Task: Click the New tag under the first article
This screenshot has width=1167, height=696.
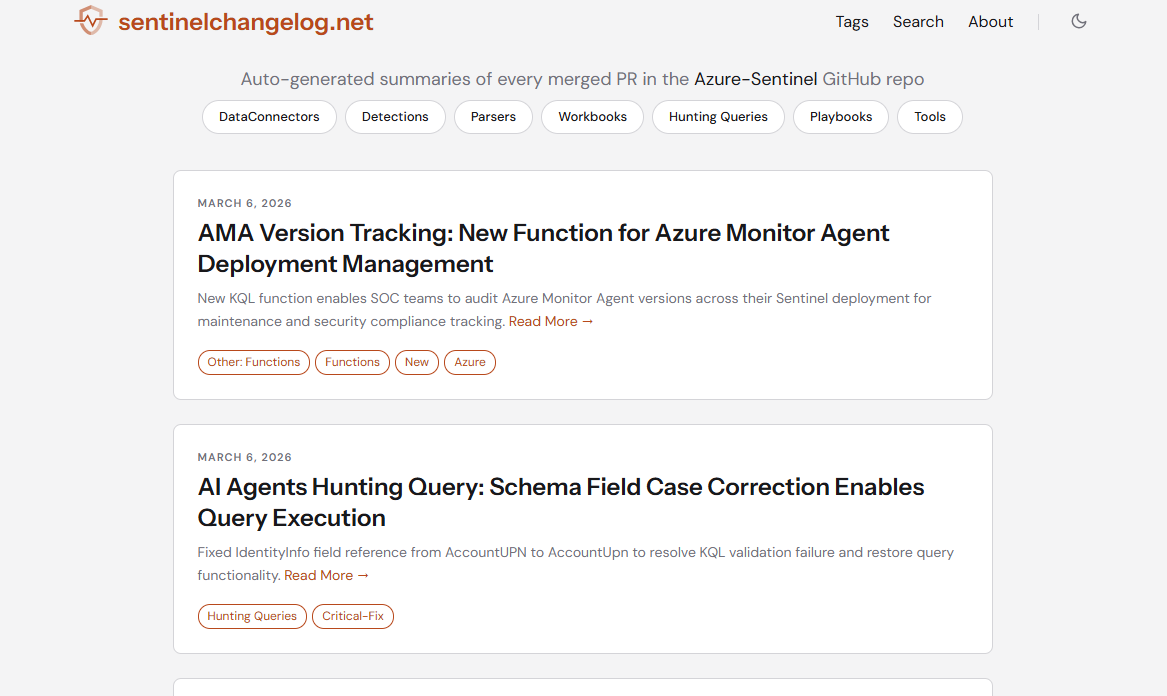Action: [417, 362]
